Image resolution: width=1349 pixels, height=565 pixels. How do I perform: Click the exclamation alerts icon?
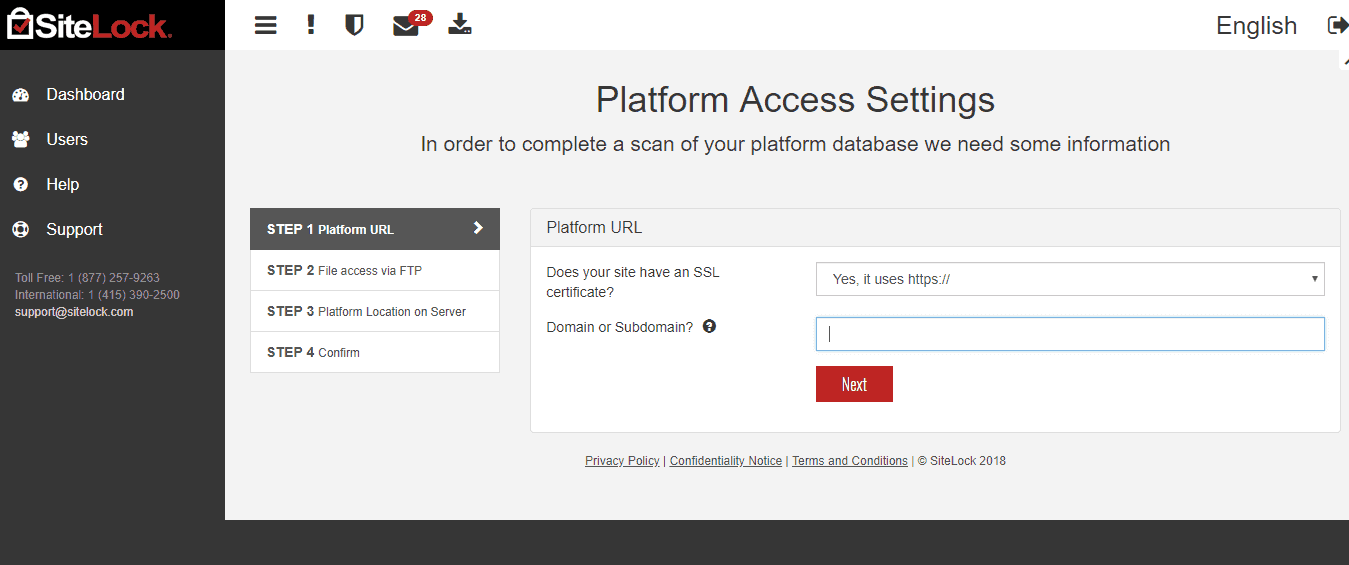311,25
